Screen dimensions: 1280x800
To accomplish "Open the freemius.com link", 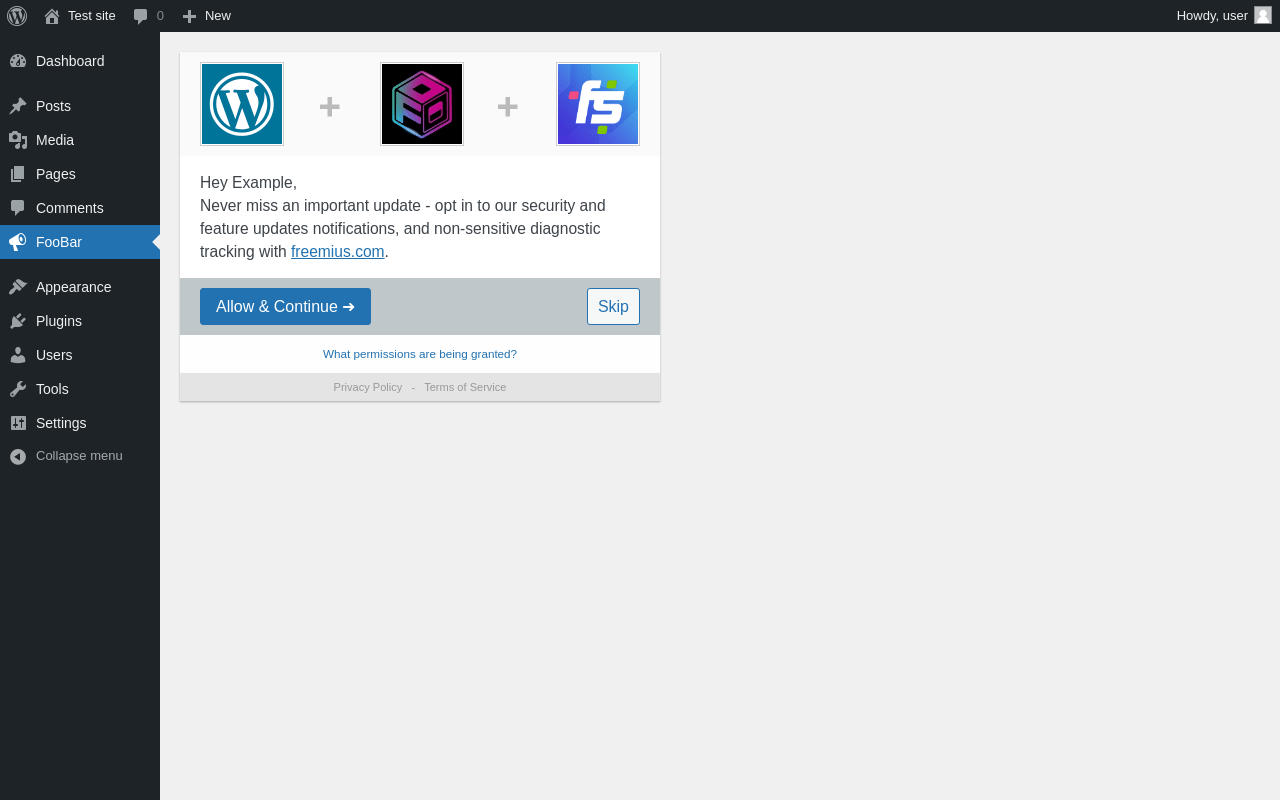I will point(338,252).
